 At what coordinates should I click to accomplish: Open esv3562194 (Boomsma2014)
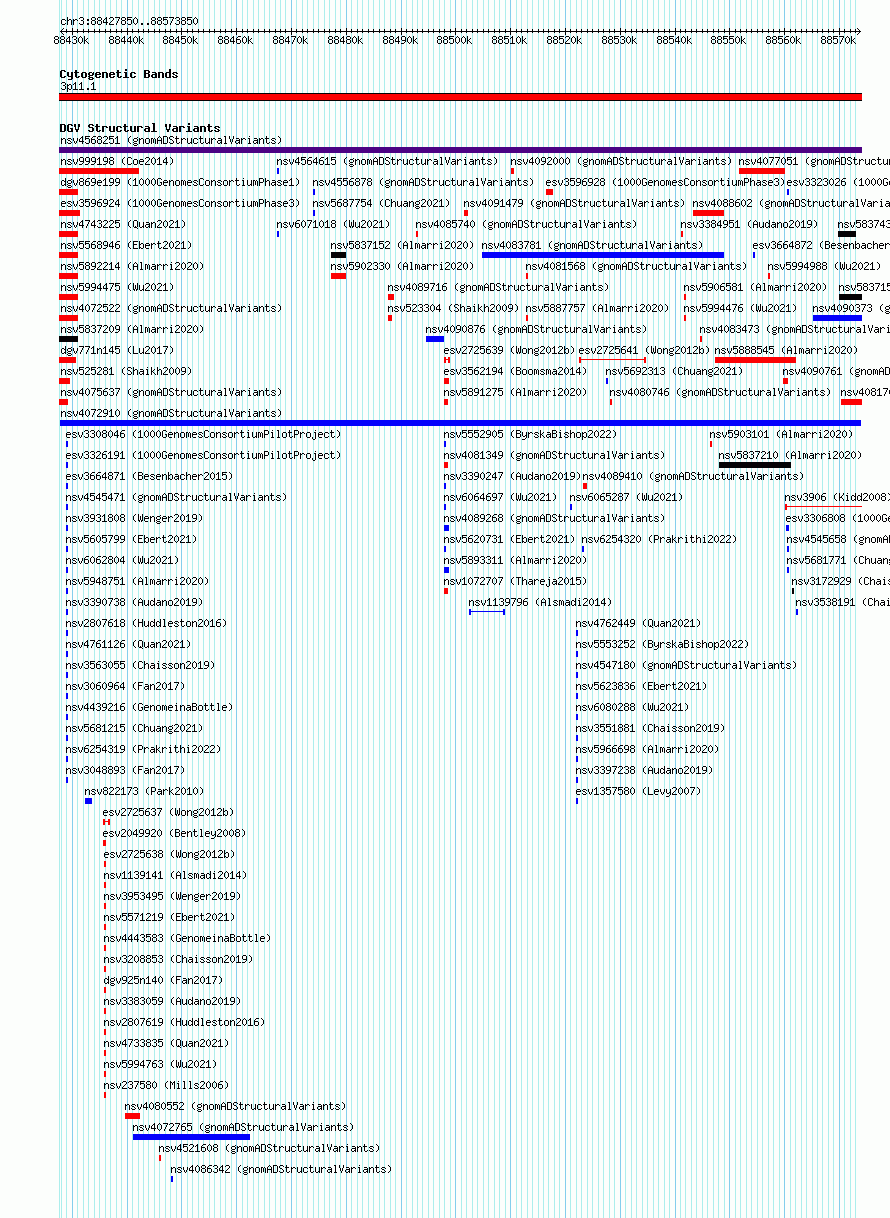[x=515, y=371]
